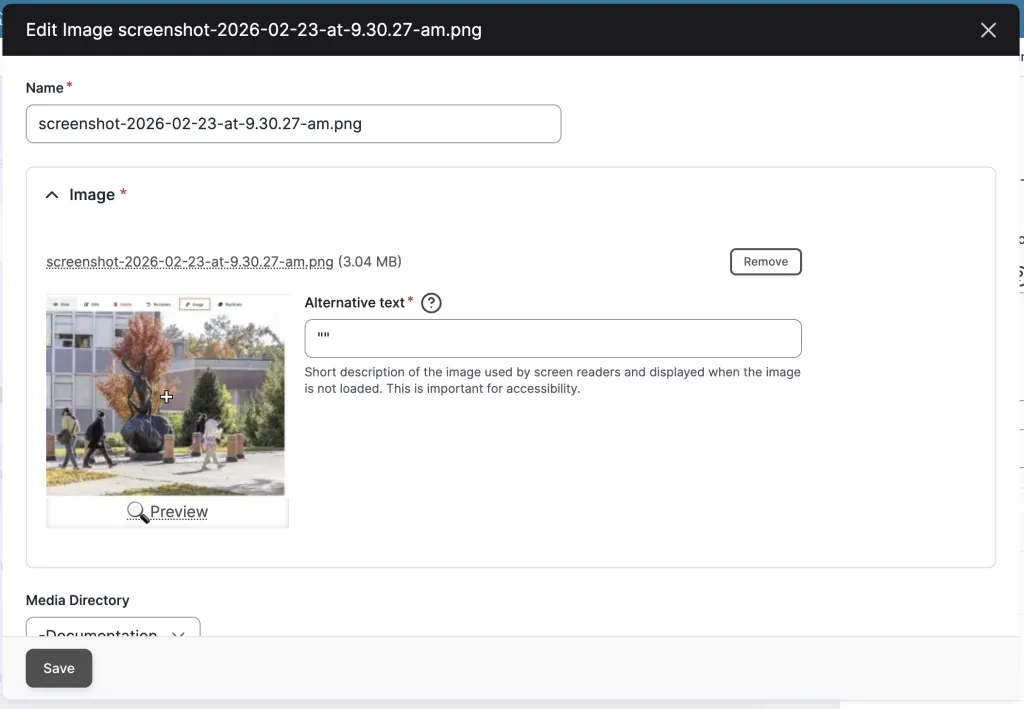Click the magnifying glass Preview icon
Viewport: 1024px width, 709px height.
pos(138,512)
